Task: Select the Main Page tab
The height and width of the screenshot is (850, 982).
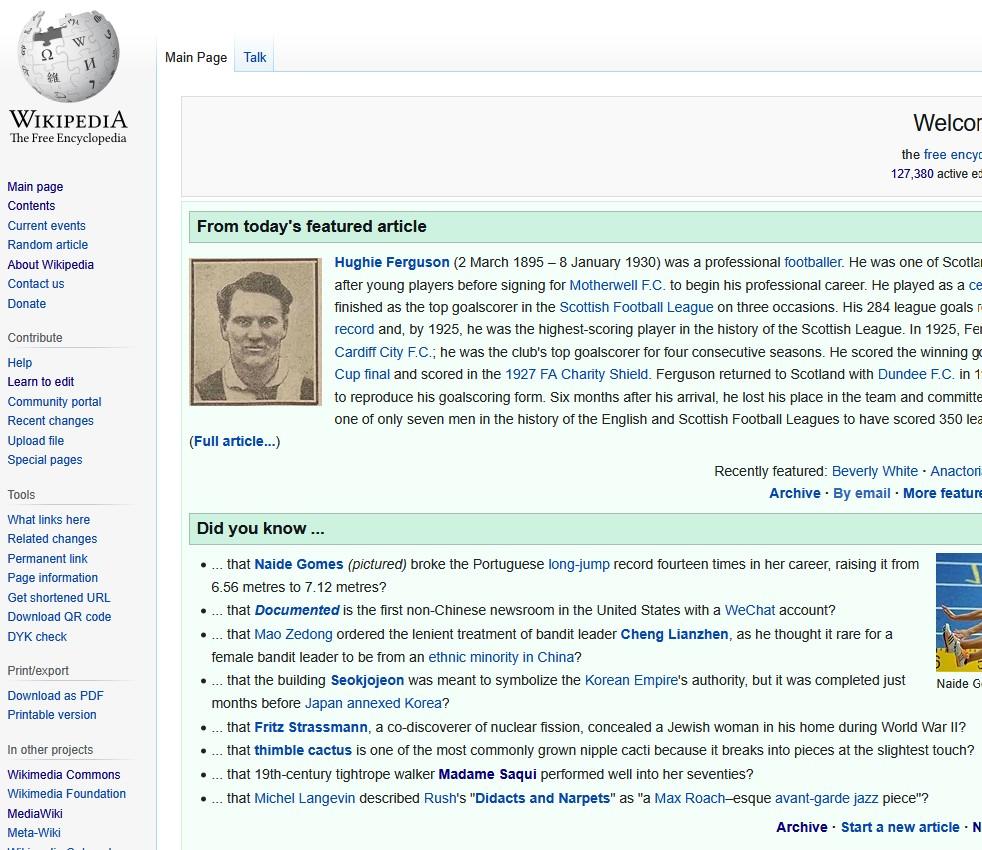Action: click(x=196, y=57)
